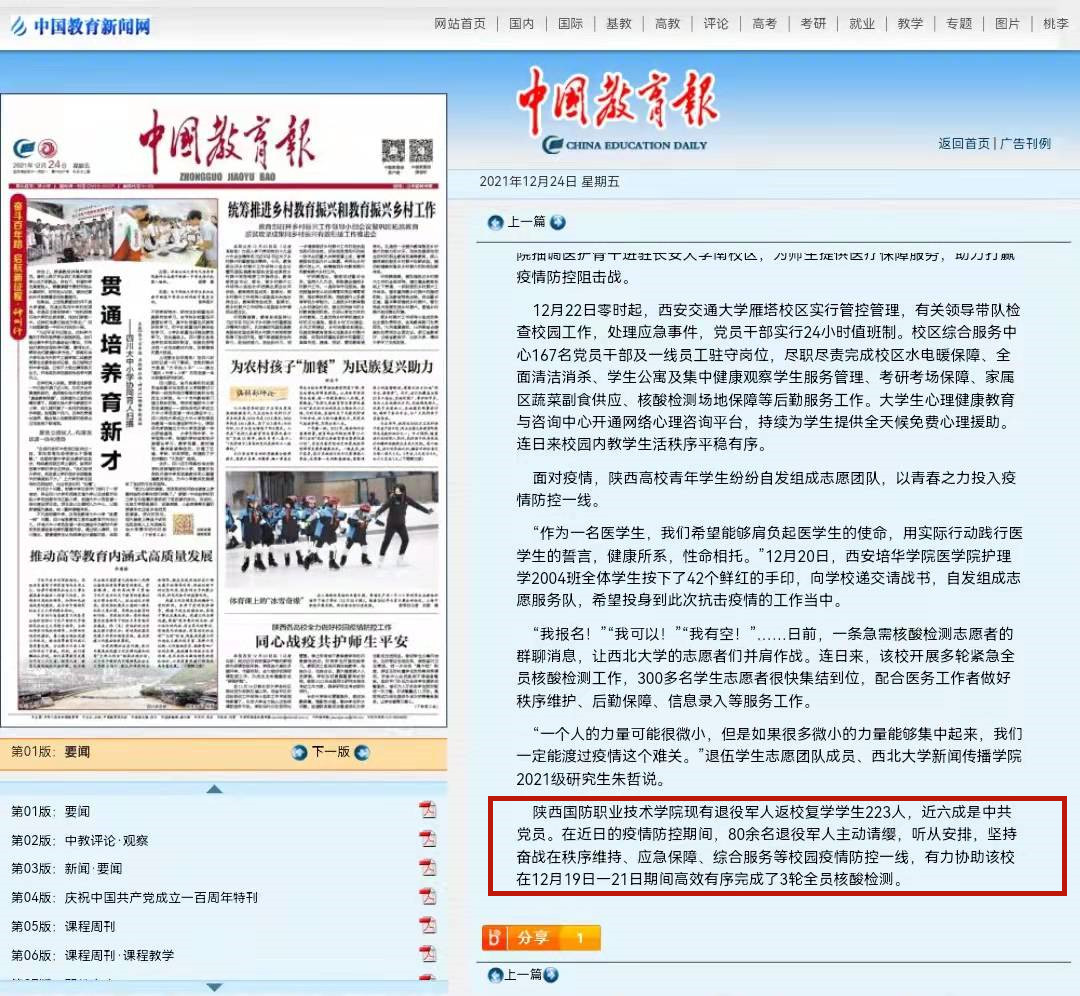Select 国际 in the top navigation bar
1080x996 pixels.
click(x=570, y=24)
